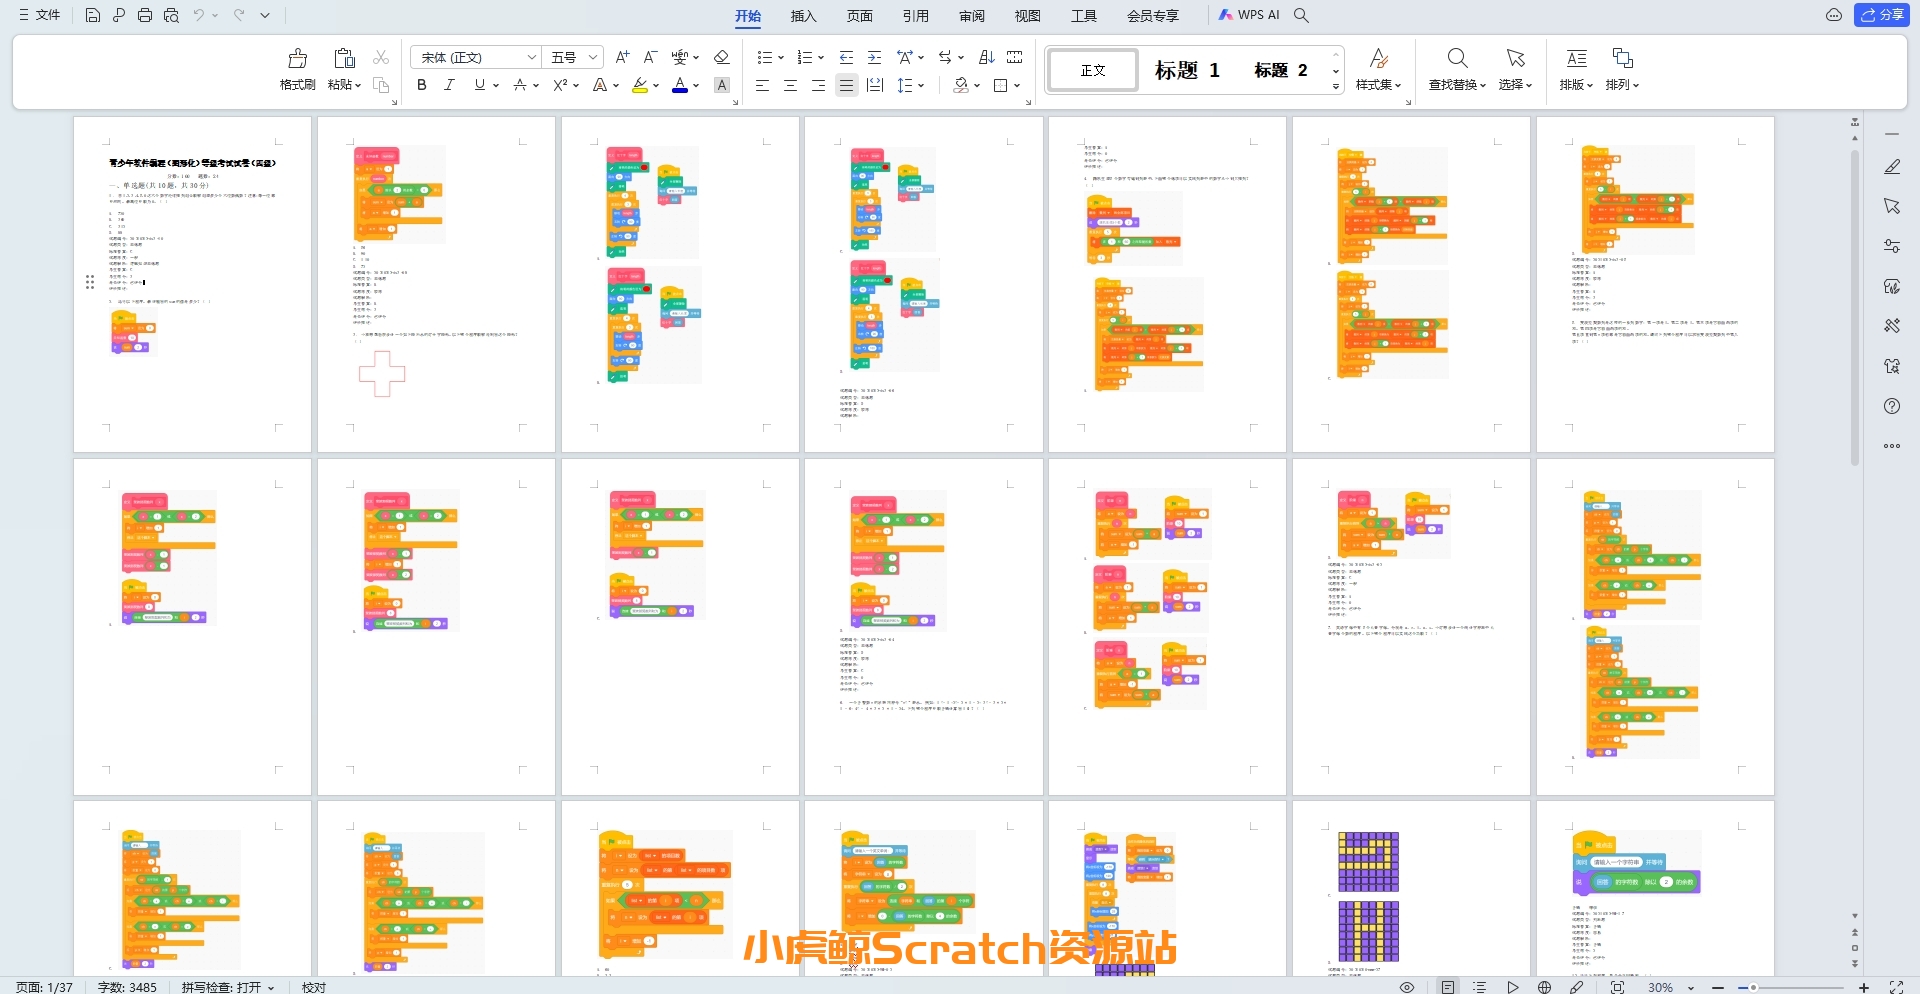The image size is (1920, 994).
Task: Click the fit-page icon beside zoom percentage
Action: [1617, 987]
